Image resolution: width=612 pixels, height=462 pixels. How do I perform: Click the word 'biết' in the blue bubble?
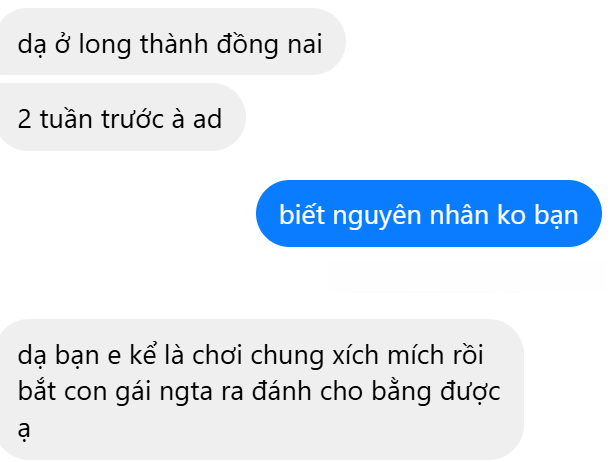pos(302,214)
